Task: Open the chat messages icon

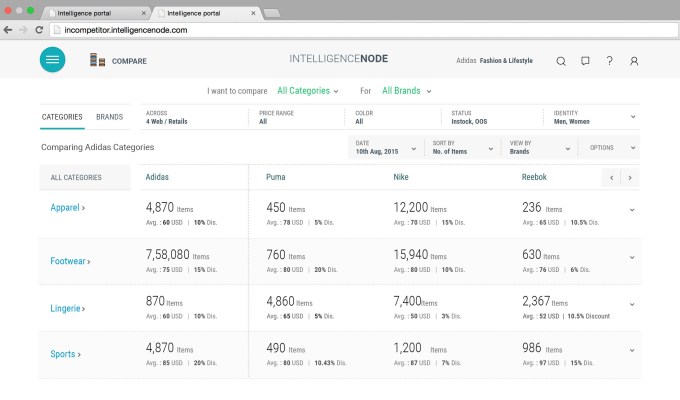Action: (x=585, y=61)
